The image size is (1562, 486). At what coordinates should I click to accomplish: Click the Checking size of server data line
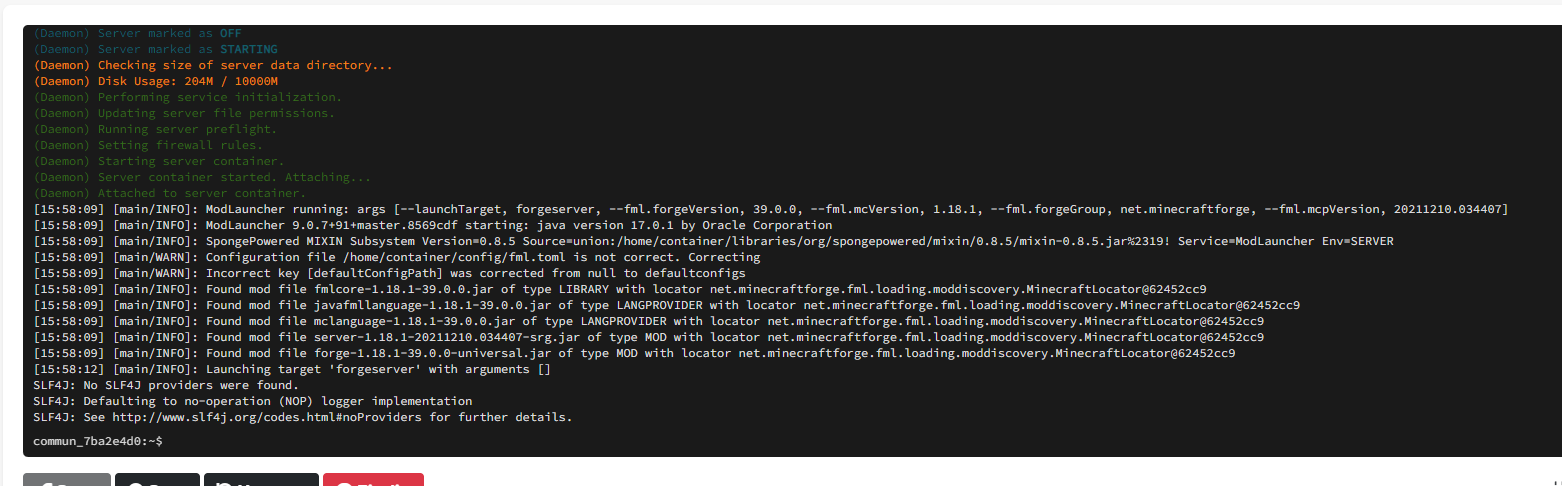coord(213,65)
